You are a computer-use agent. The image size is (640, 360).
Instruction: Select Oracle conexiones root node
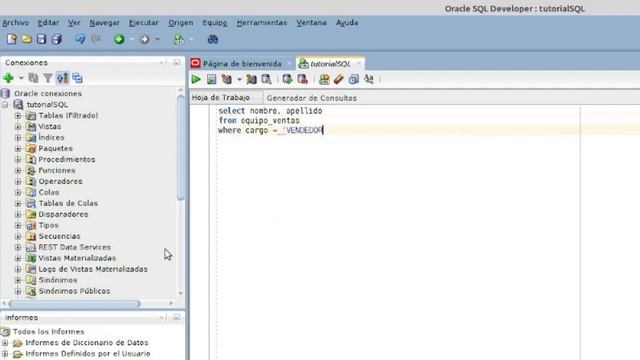(x=48, y=93)
